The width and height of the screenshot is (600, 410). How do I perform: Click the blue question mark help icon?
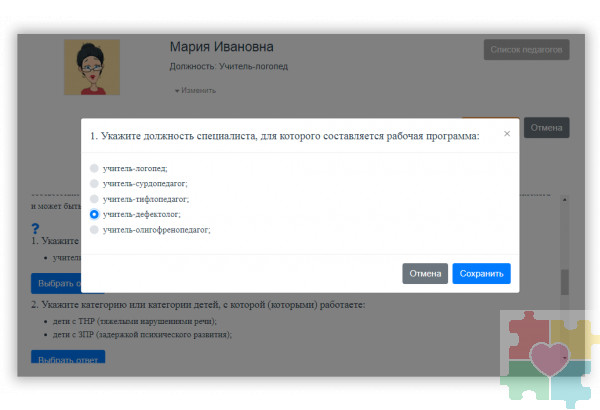click(36, 229)
